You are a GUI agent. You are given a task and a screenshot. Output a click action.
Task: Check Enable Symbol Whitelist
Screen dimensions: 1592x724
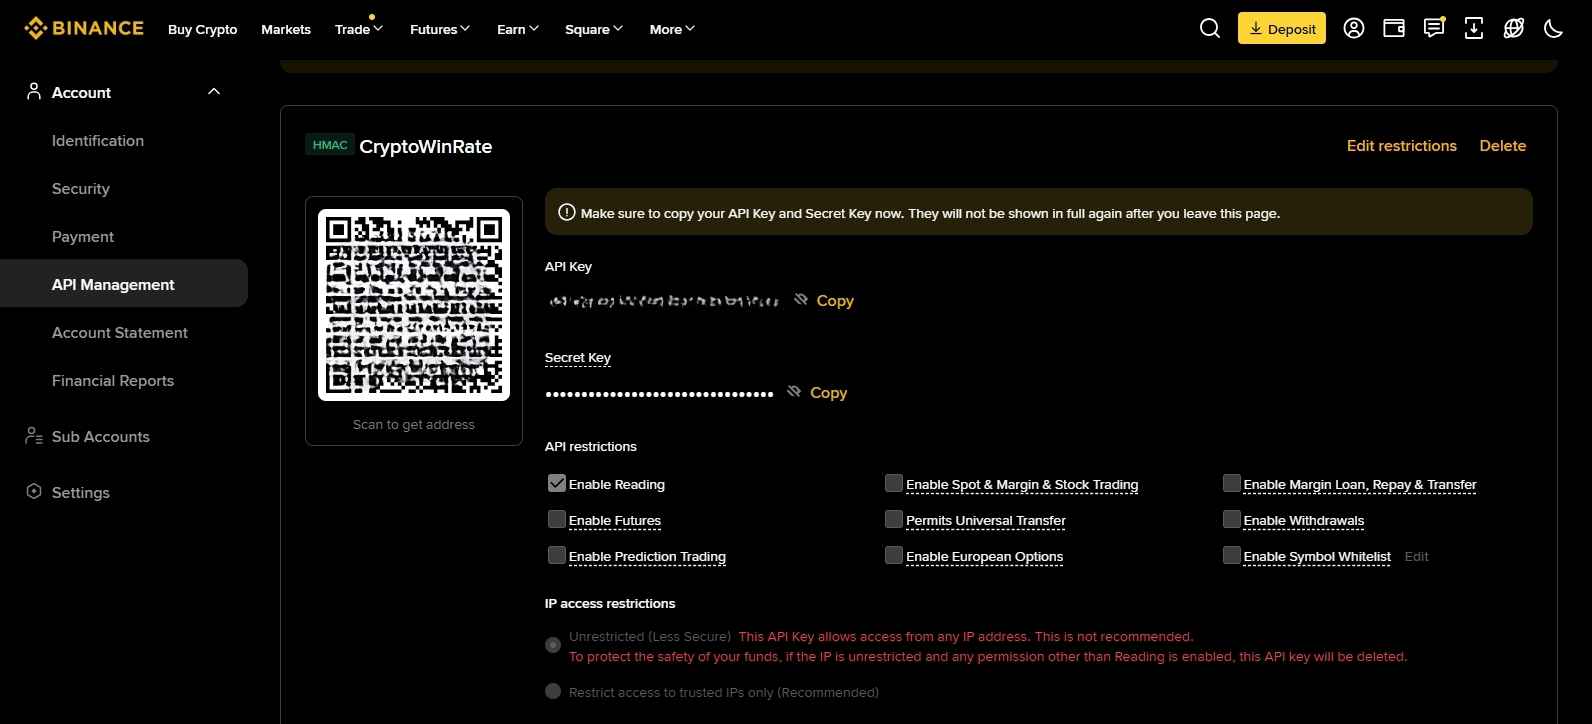tap(1232, 555)
